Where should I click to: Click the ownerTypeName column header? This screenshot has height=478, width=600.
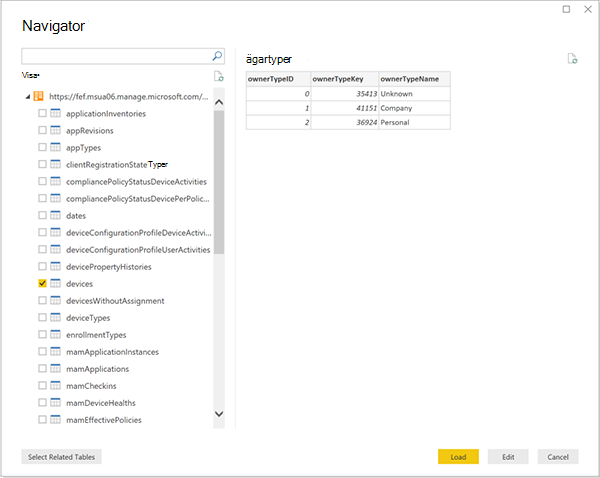[414, 79]
